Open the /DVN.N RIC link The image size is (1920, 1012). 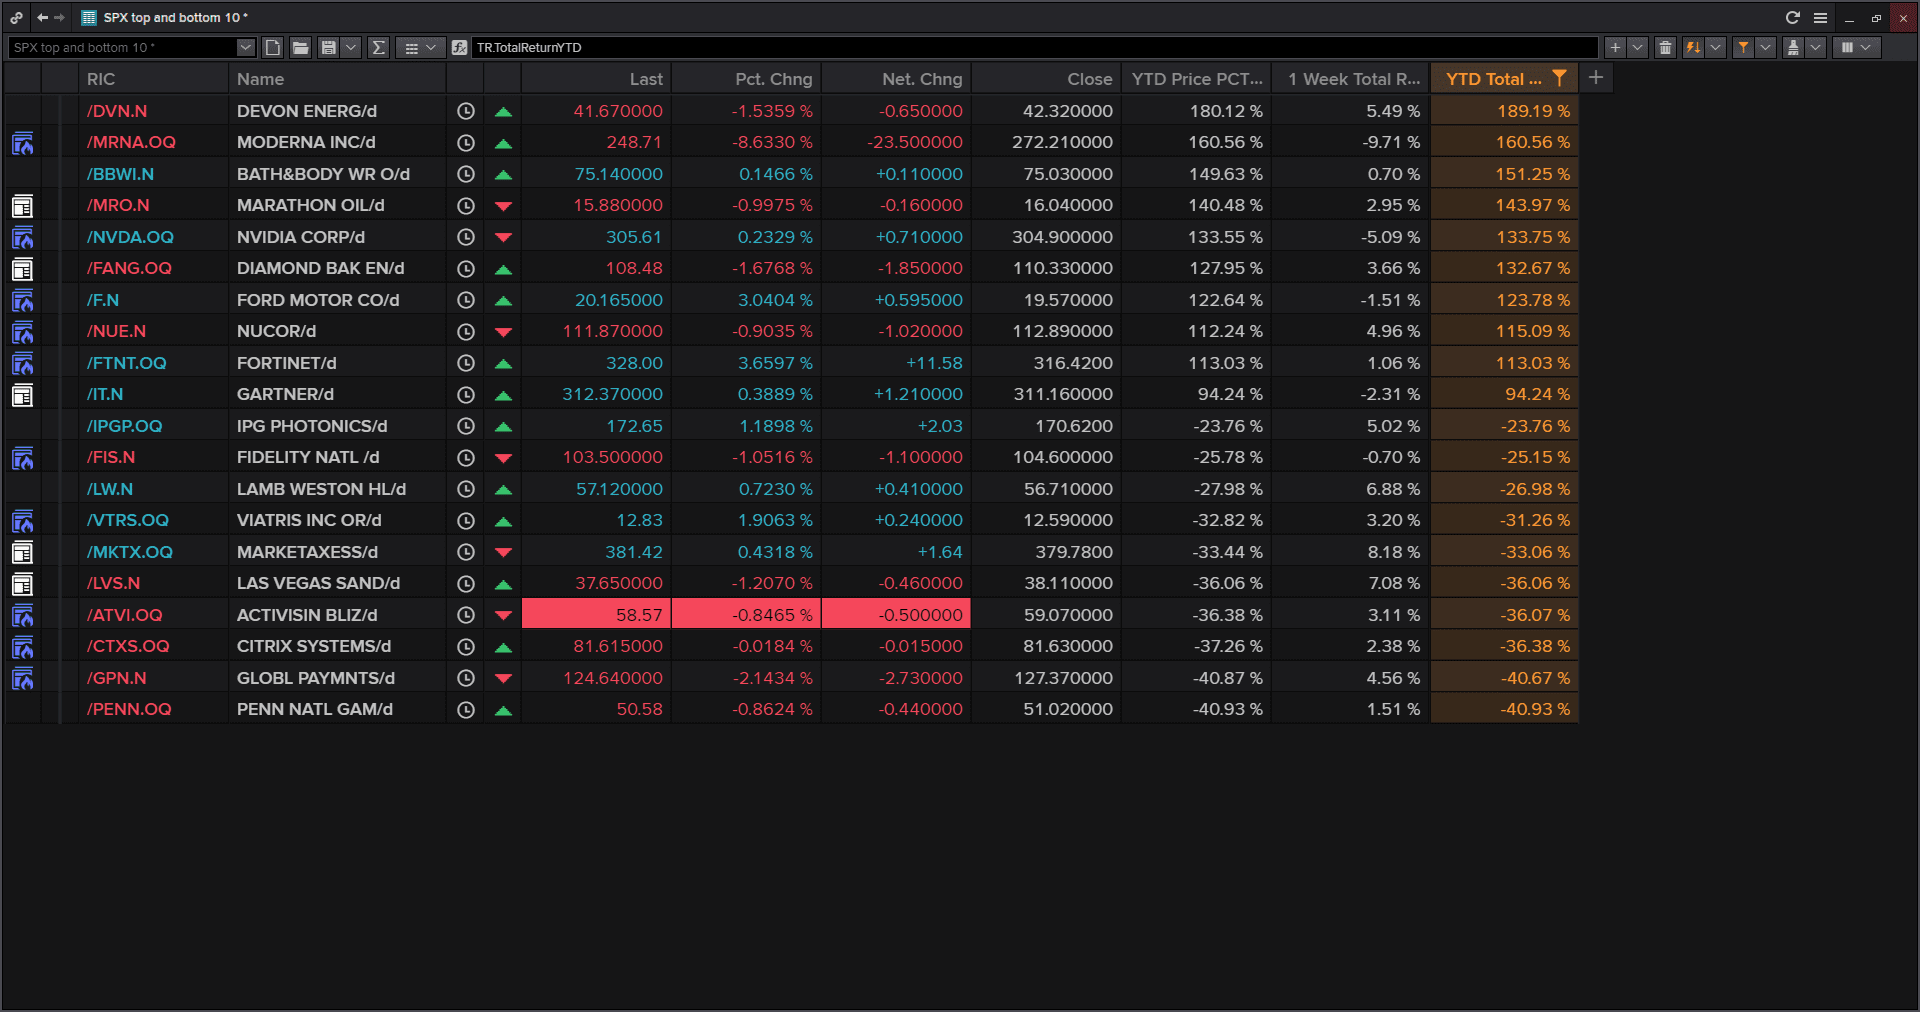(117, 111)
